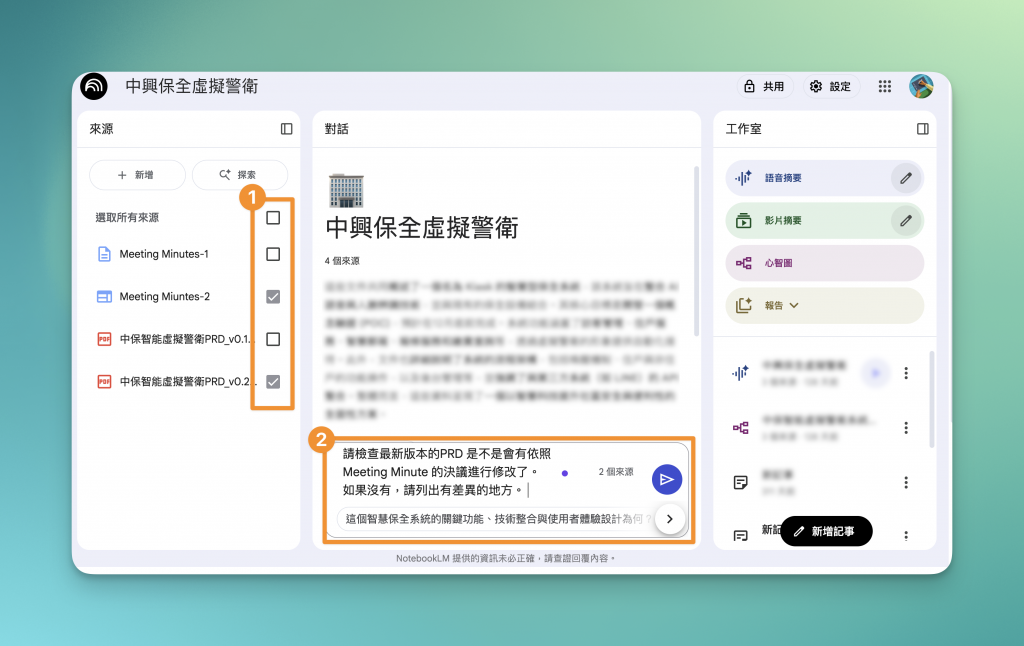Click the 2 個來源 indicator

pos(616,472)
